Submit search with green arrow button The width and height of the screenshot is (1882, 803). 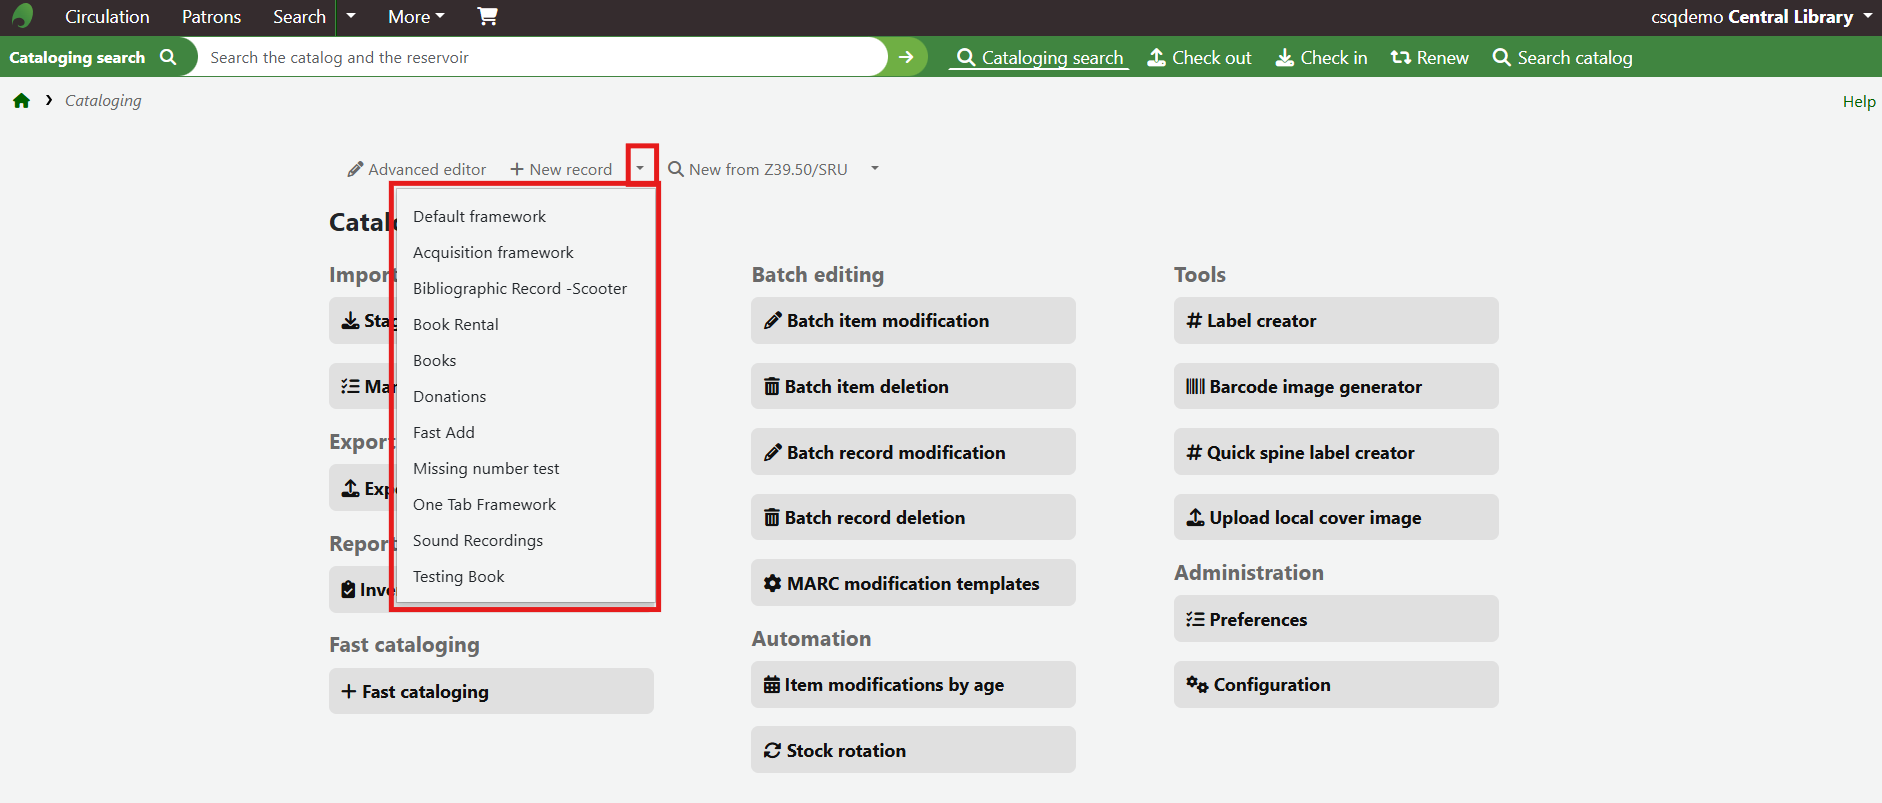click(x=906, y=57)
